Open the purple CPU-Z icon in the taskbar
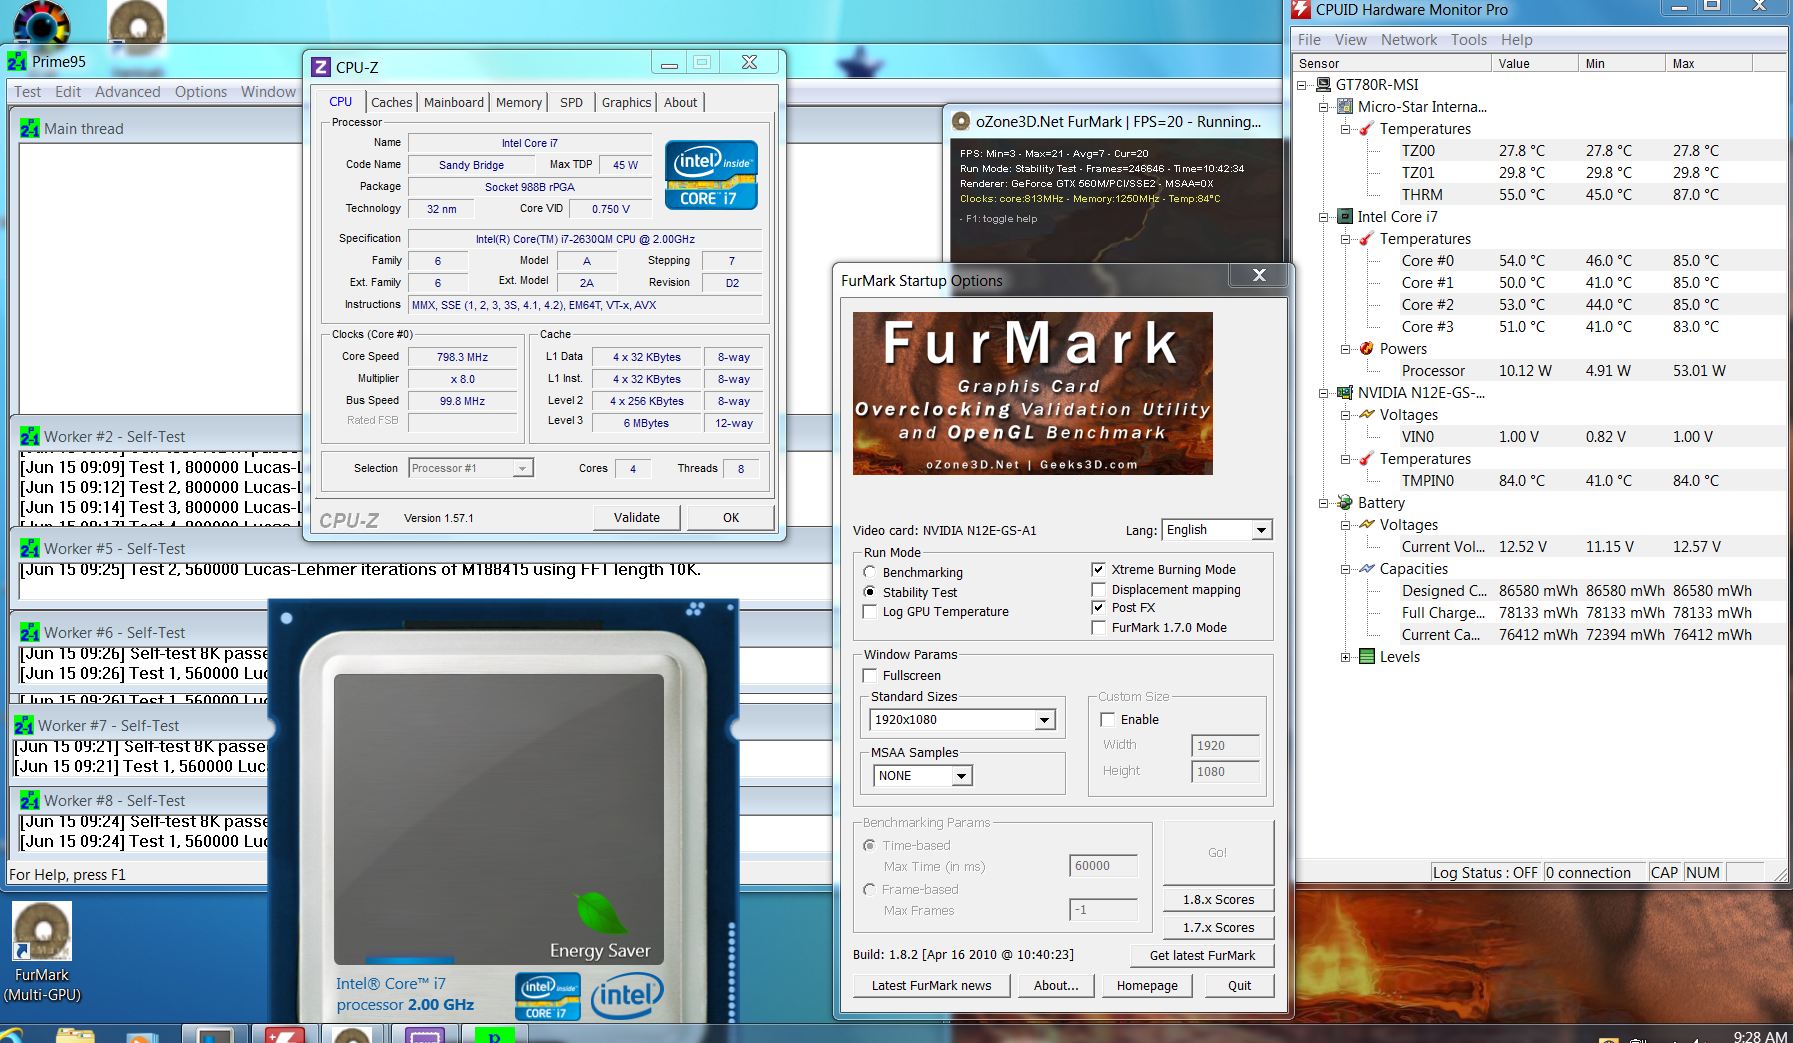This screenshot has height=1043, width=1793. pyautogui.click(x=423, y=1034)
